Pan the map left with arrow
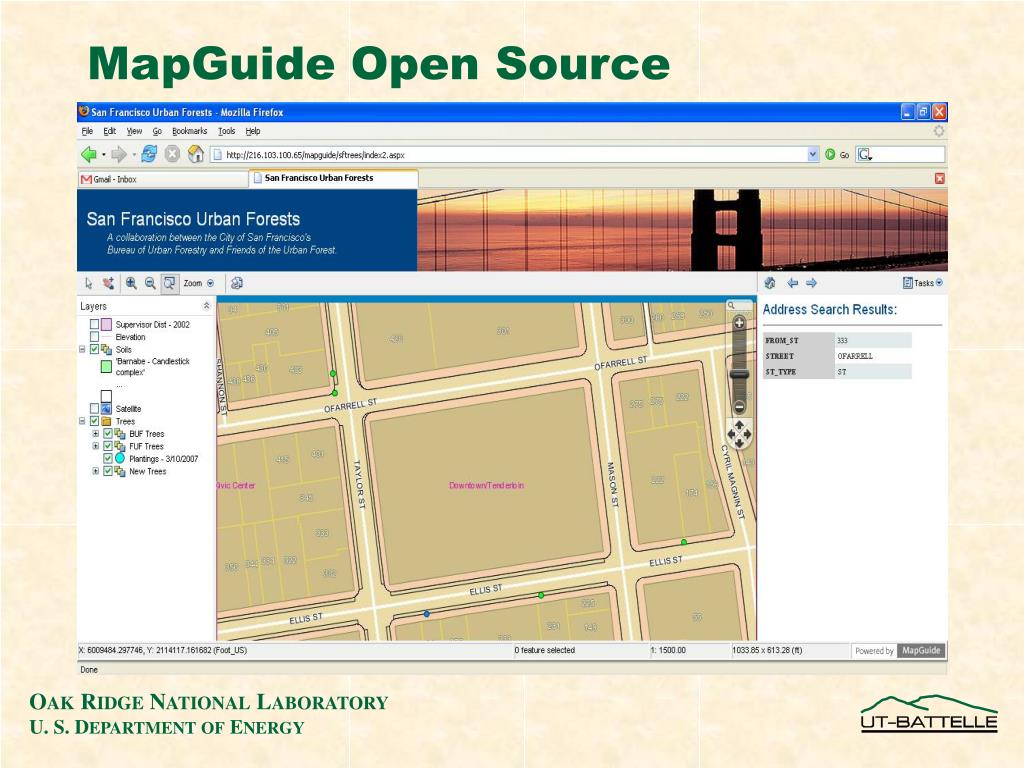 tap(731, 434)
